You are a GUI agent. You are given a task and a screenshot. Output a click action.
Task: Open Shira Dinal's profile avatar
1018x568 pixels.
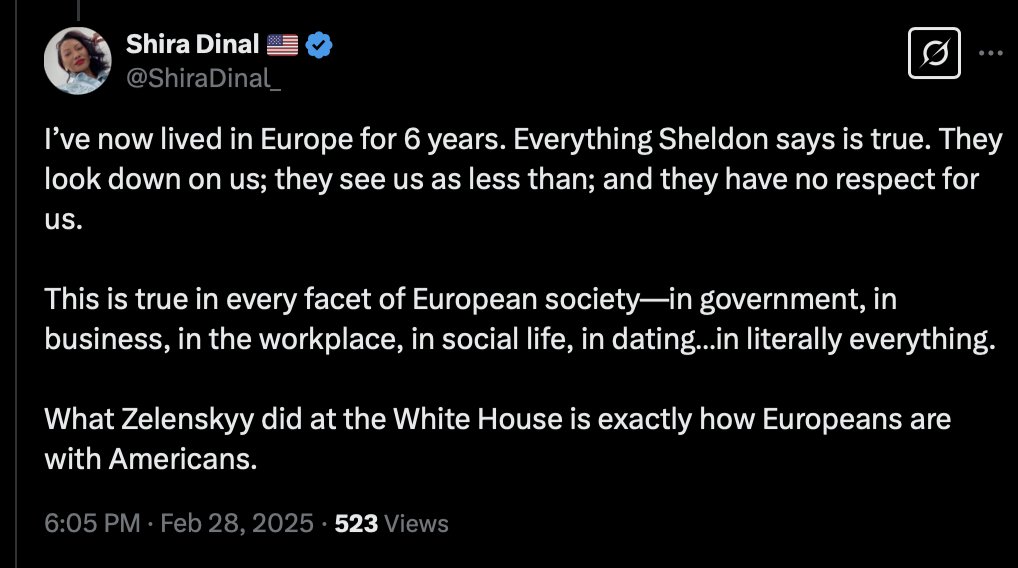[76, 59]
